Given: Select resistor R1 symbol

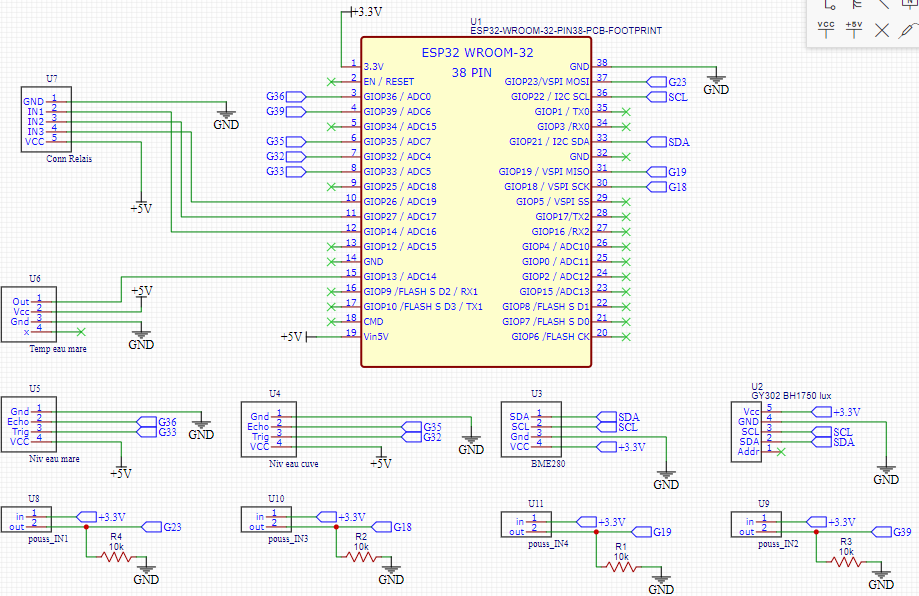Looking at the screenshot, I should [x=621, y=567].
